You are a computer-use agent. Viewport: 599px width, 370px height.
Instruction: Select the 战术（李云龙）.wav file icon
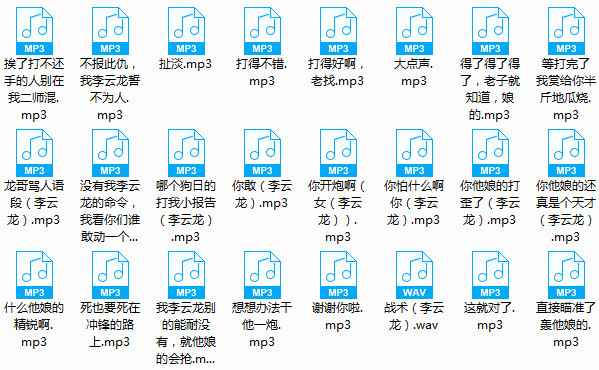414,275
